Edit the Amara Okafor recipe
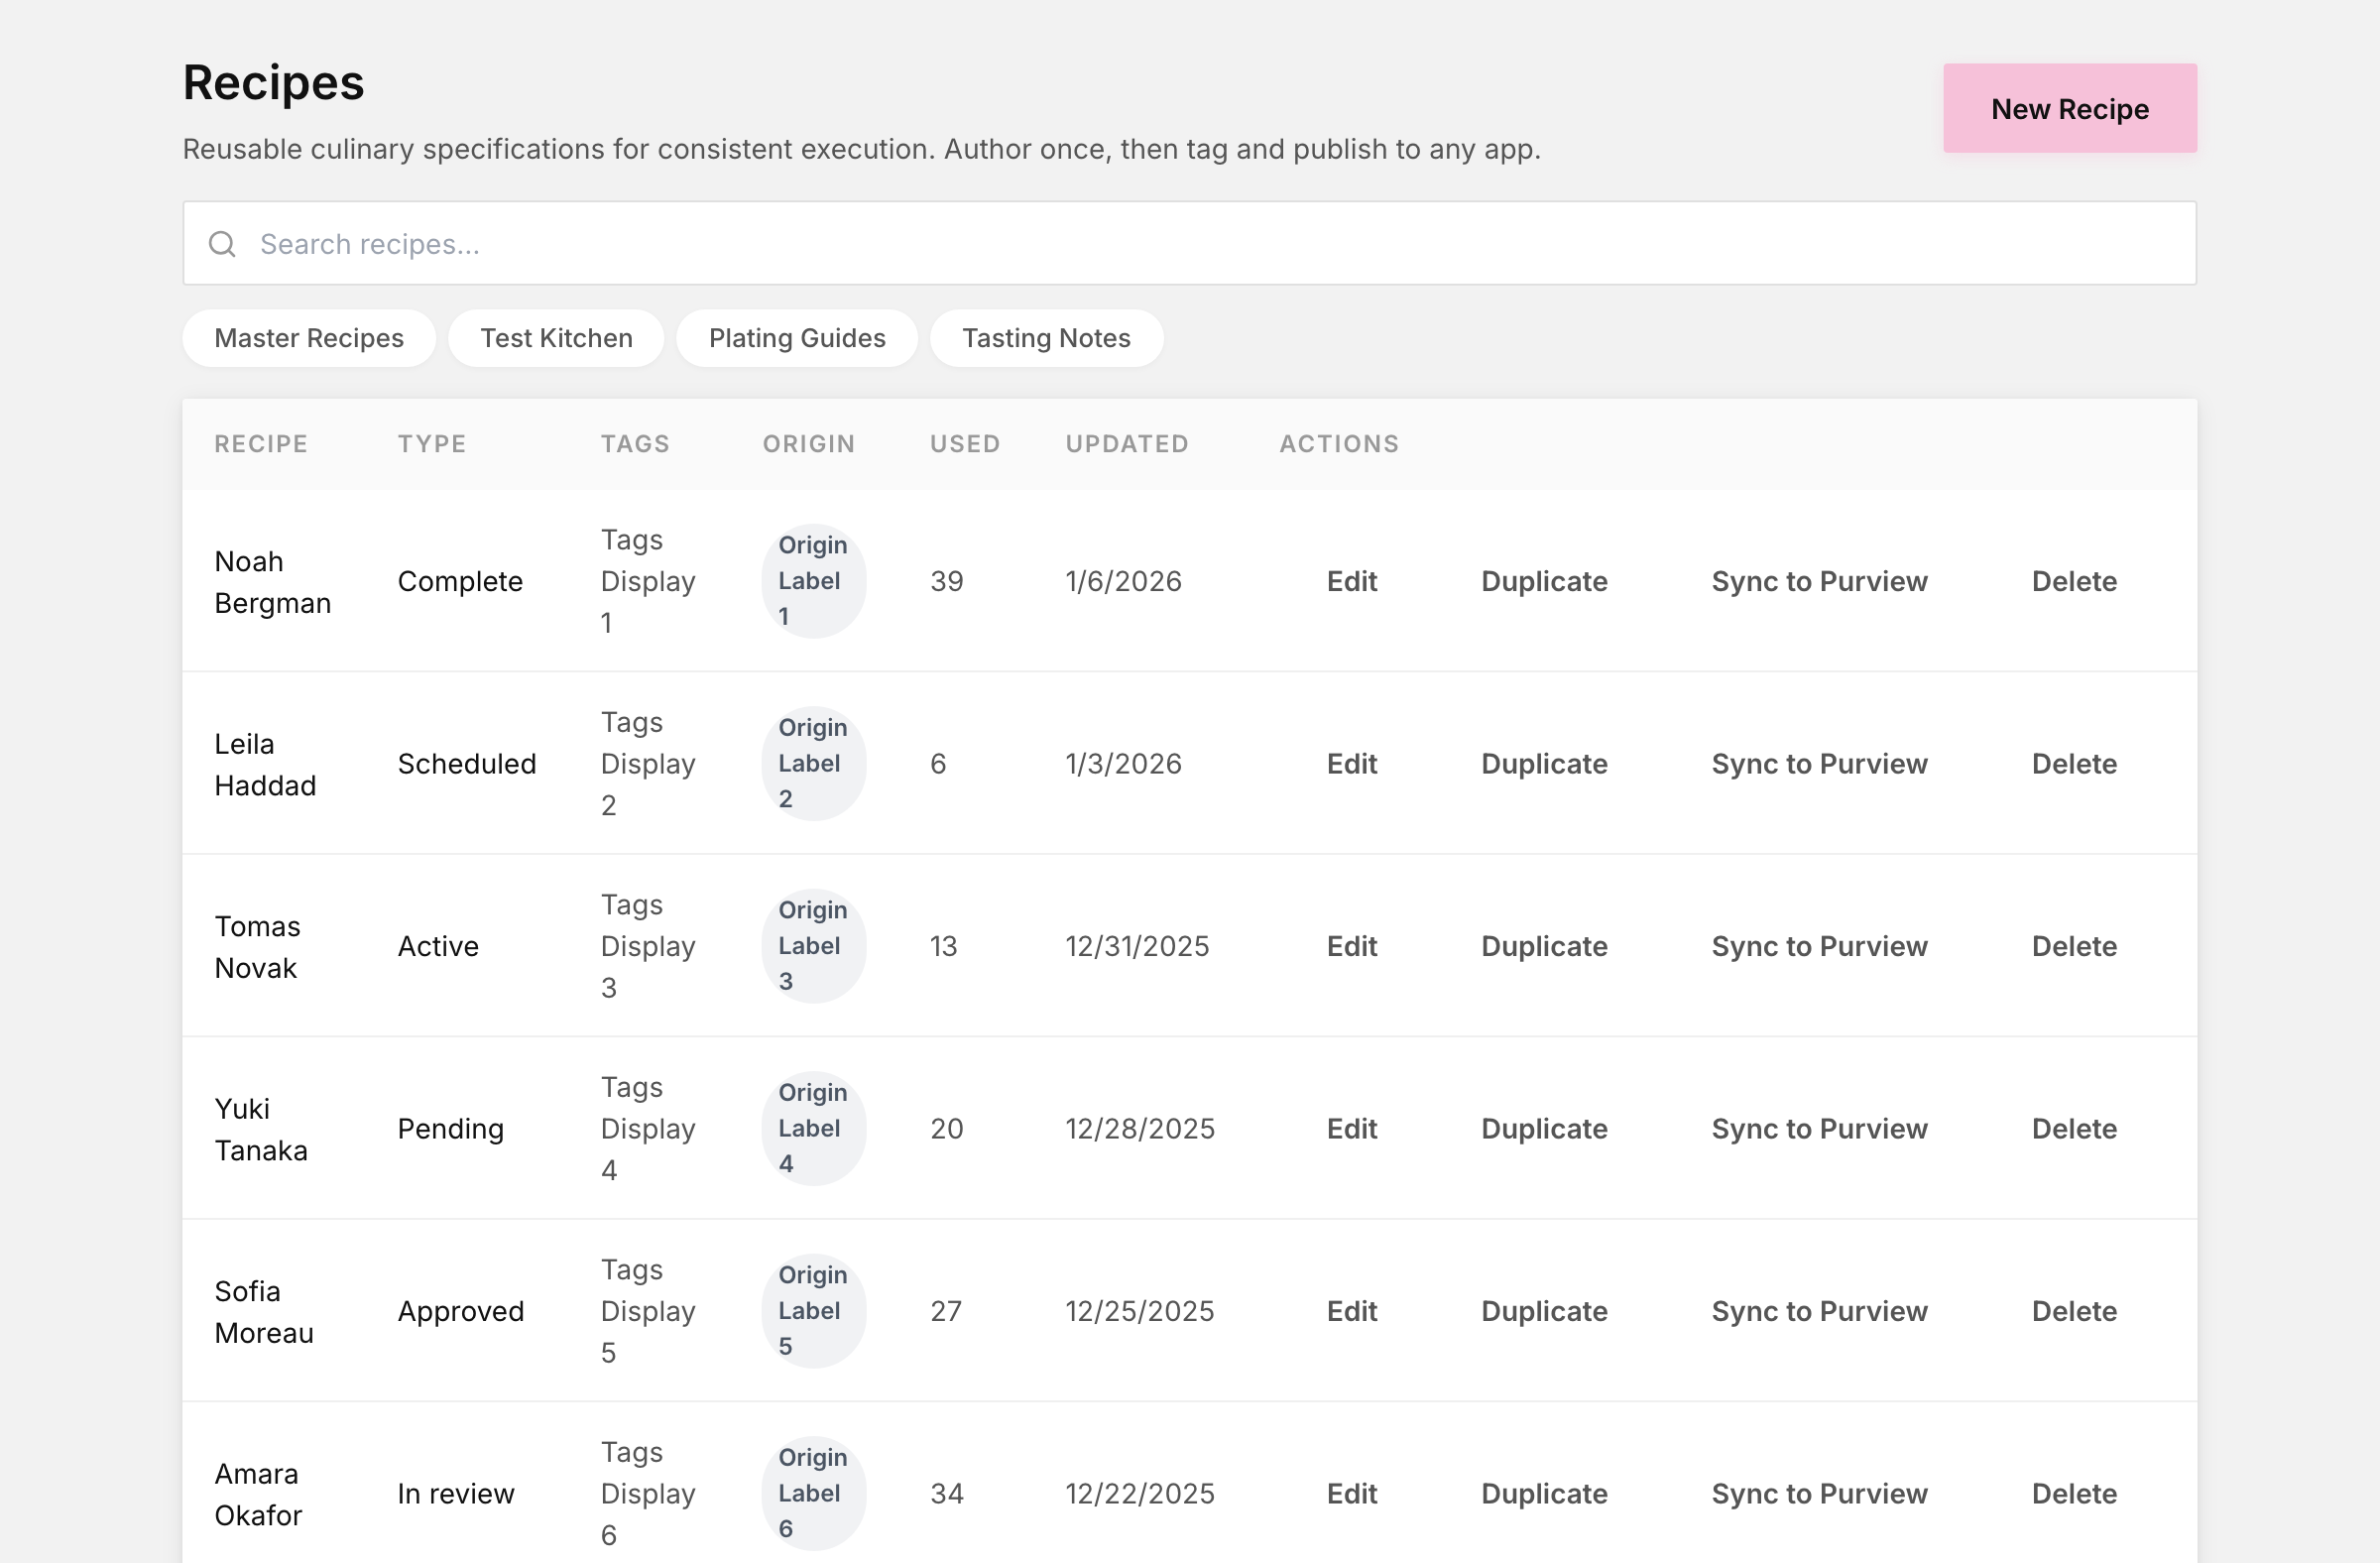Screen dimensions: 2380x1563 pos(1351,1494)
